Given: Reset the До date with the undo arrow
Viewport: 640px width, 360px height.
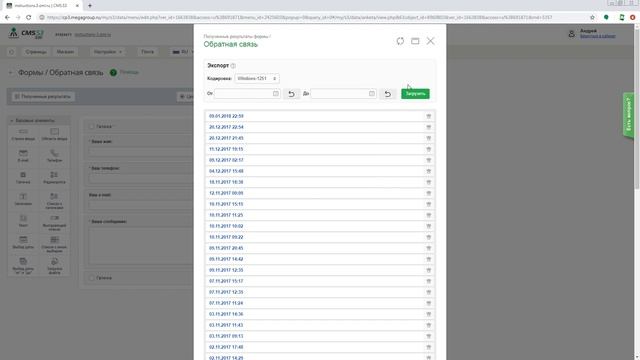Looking at the screenshot, I should point(387,94).
